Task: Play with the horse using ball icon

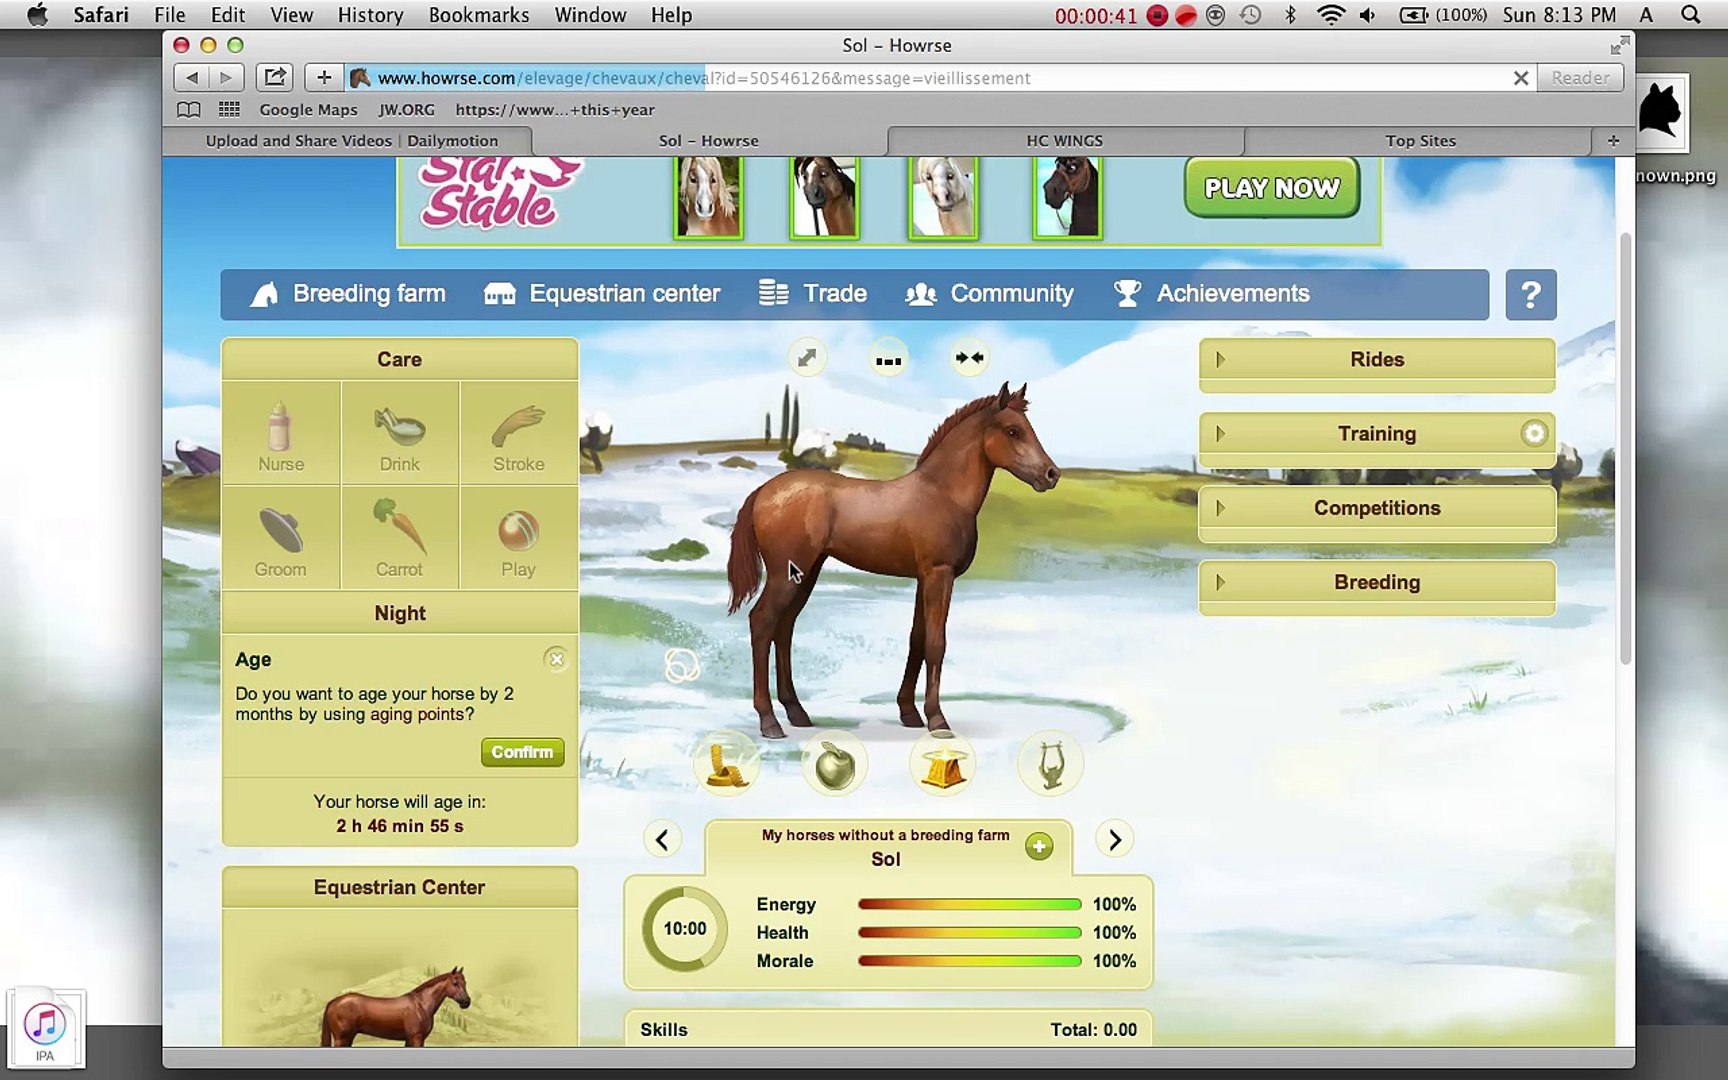Action: (519, 539)
